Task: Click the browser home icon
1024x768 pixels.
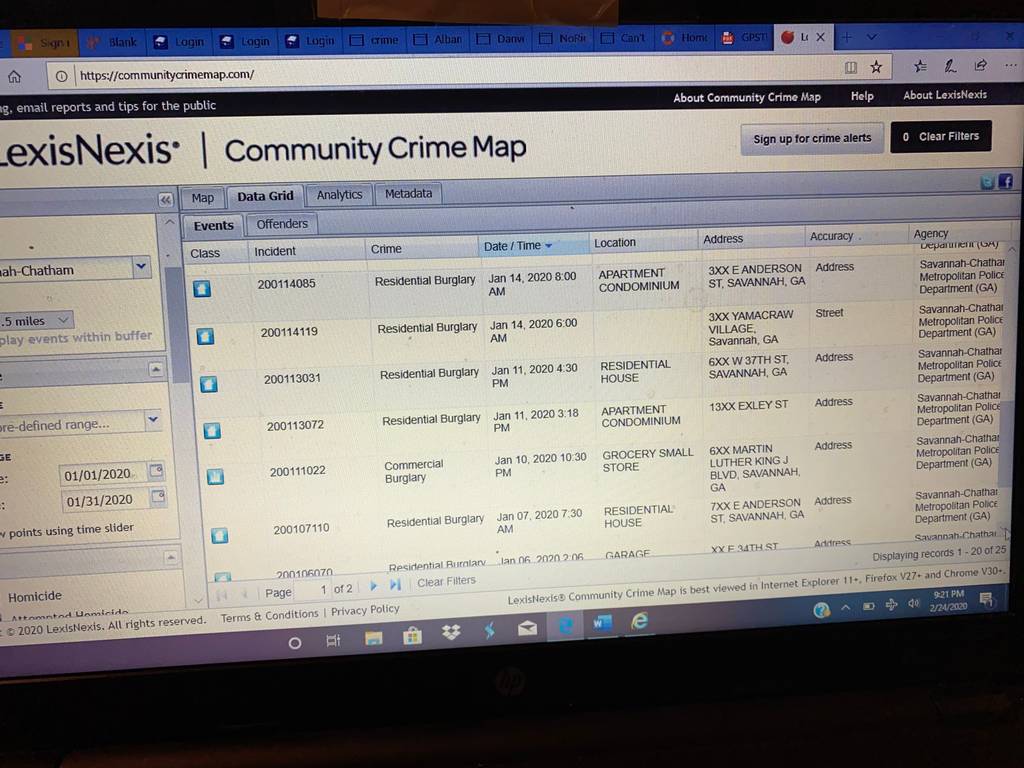Action: [14, 77]
